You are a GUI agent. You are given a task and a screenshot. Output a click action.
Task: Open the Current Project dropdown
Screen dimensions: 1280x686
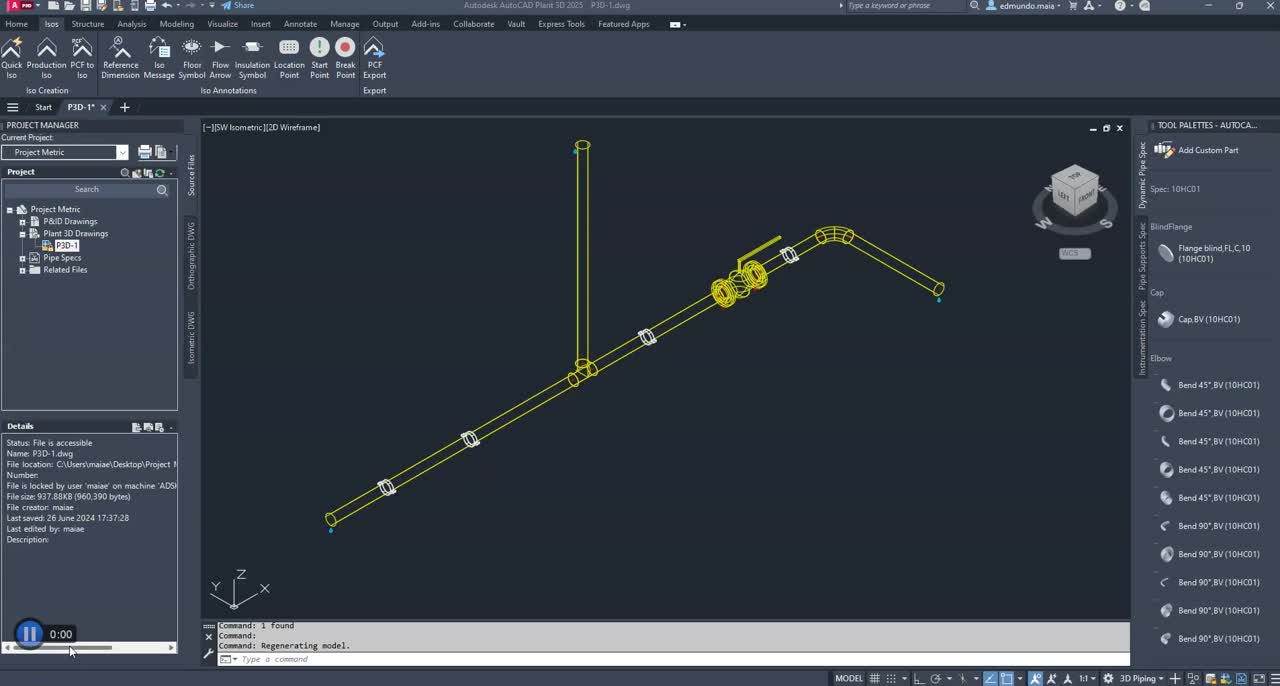coord(122,151)
